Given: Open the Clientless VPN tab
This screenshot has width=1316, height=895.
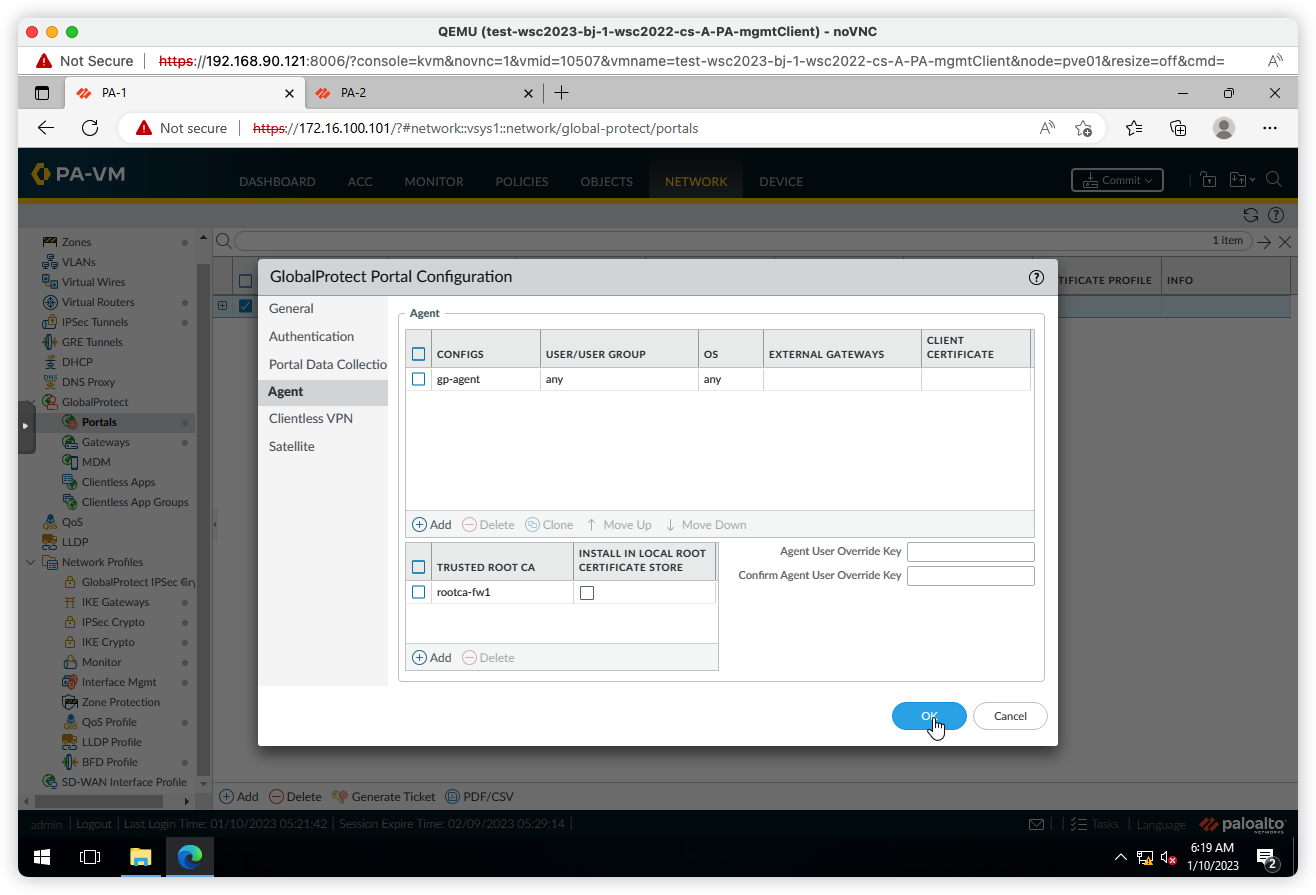Looking at the screenshot, I should pos(311,419).
